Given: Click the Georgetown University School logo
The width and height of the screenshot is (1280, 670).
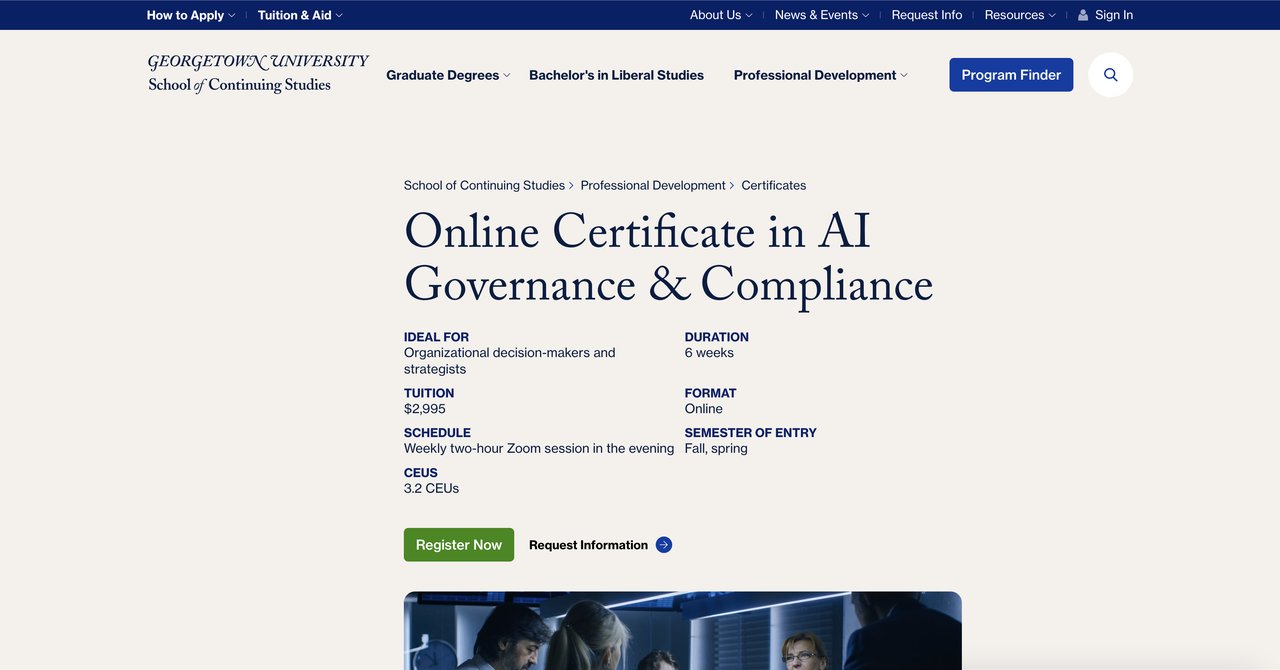Looking at the screenshot, I should pos(258,74).
